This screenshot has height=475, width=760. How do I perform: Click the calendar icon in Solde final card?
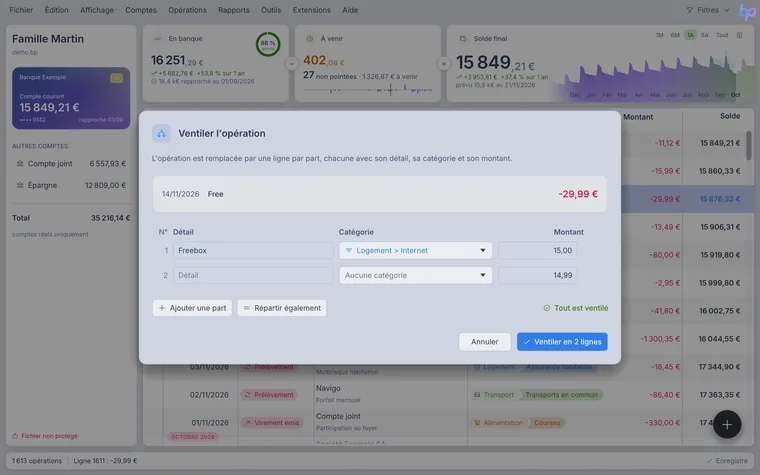click(x=462, y=38)
